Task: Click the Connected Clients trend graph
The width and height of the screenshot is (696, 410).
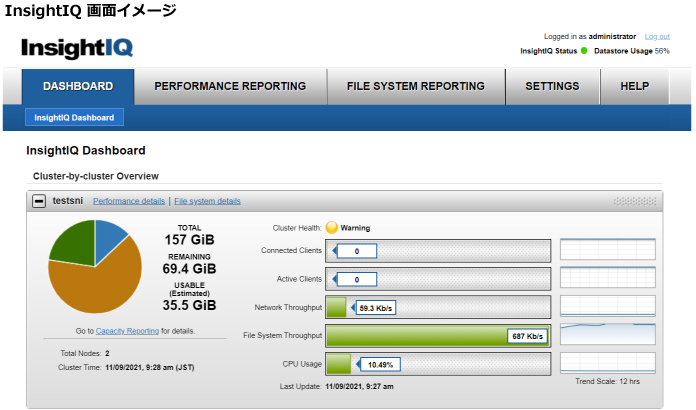Action: pos(607,250)
